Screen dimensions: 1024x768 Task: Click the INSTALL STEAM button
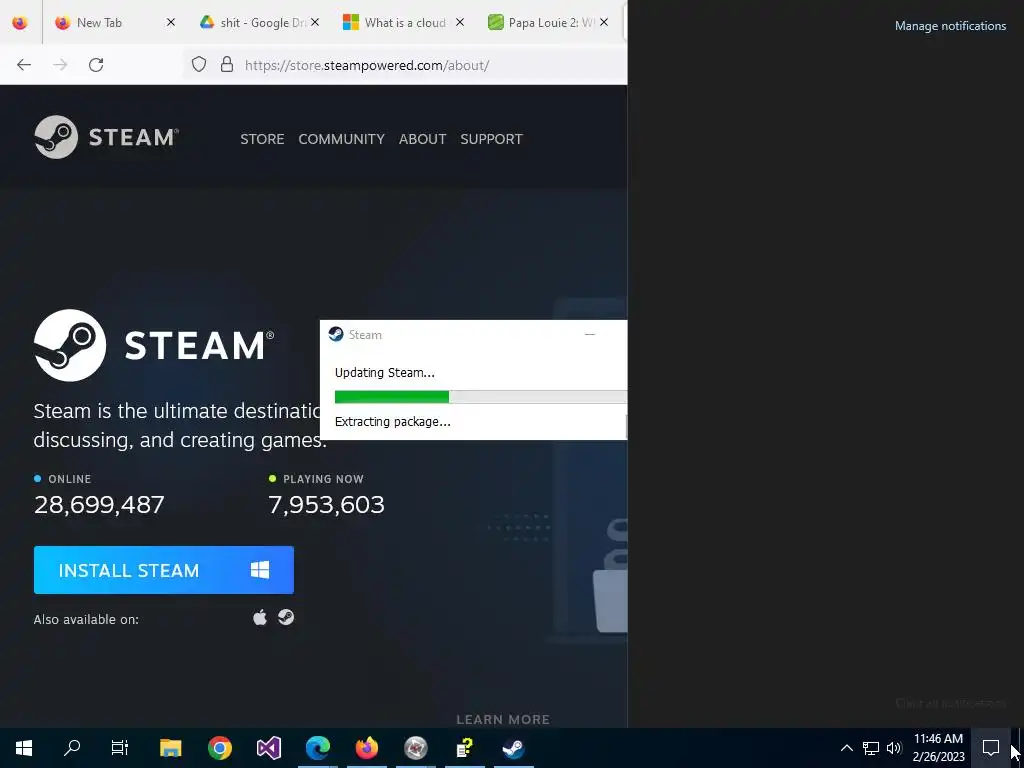164,570
